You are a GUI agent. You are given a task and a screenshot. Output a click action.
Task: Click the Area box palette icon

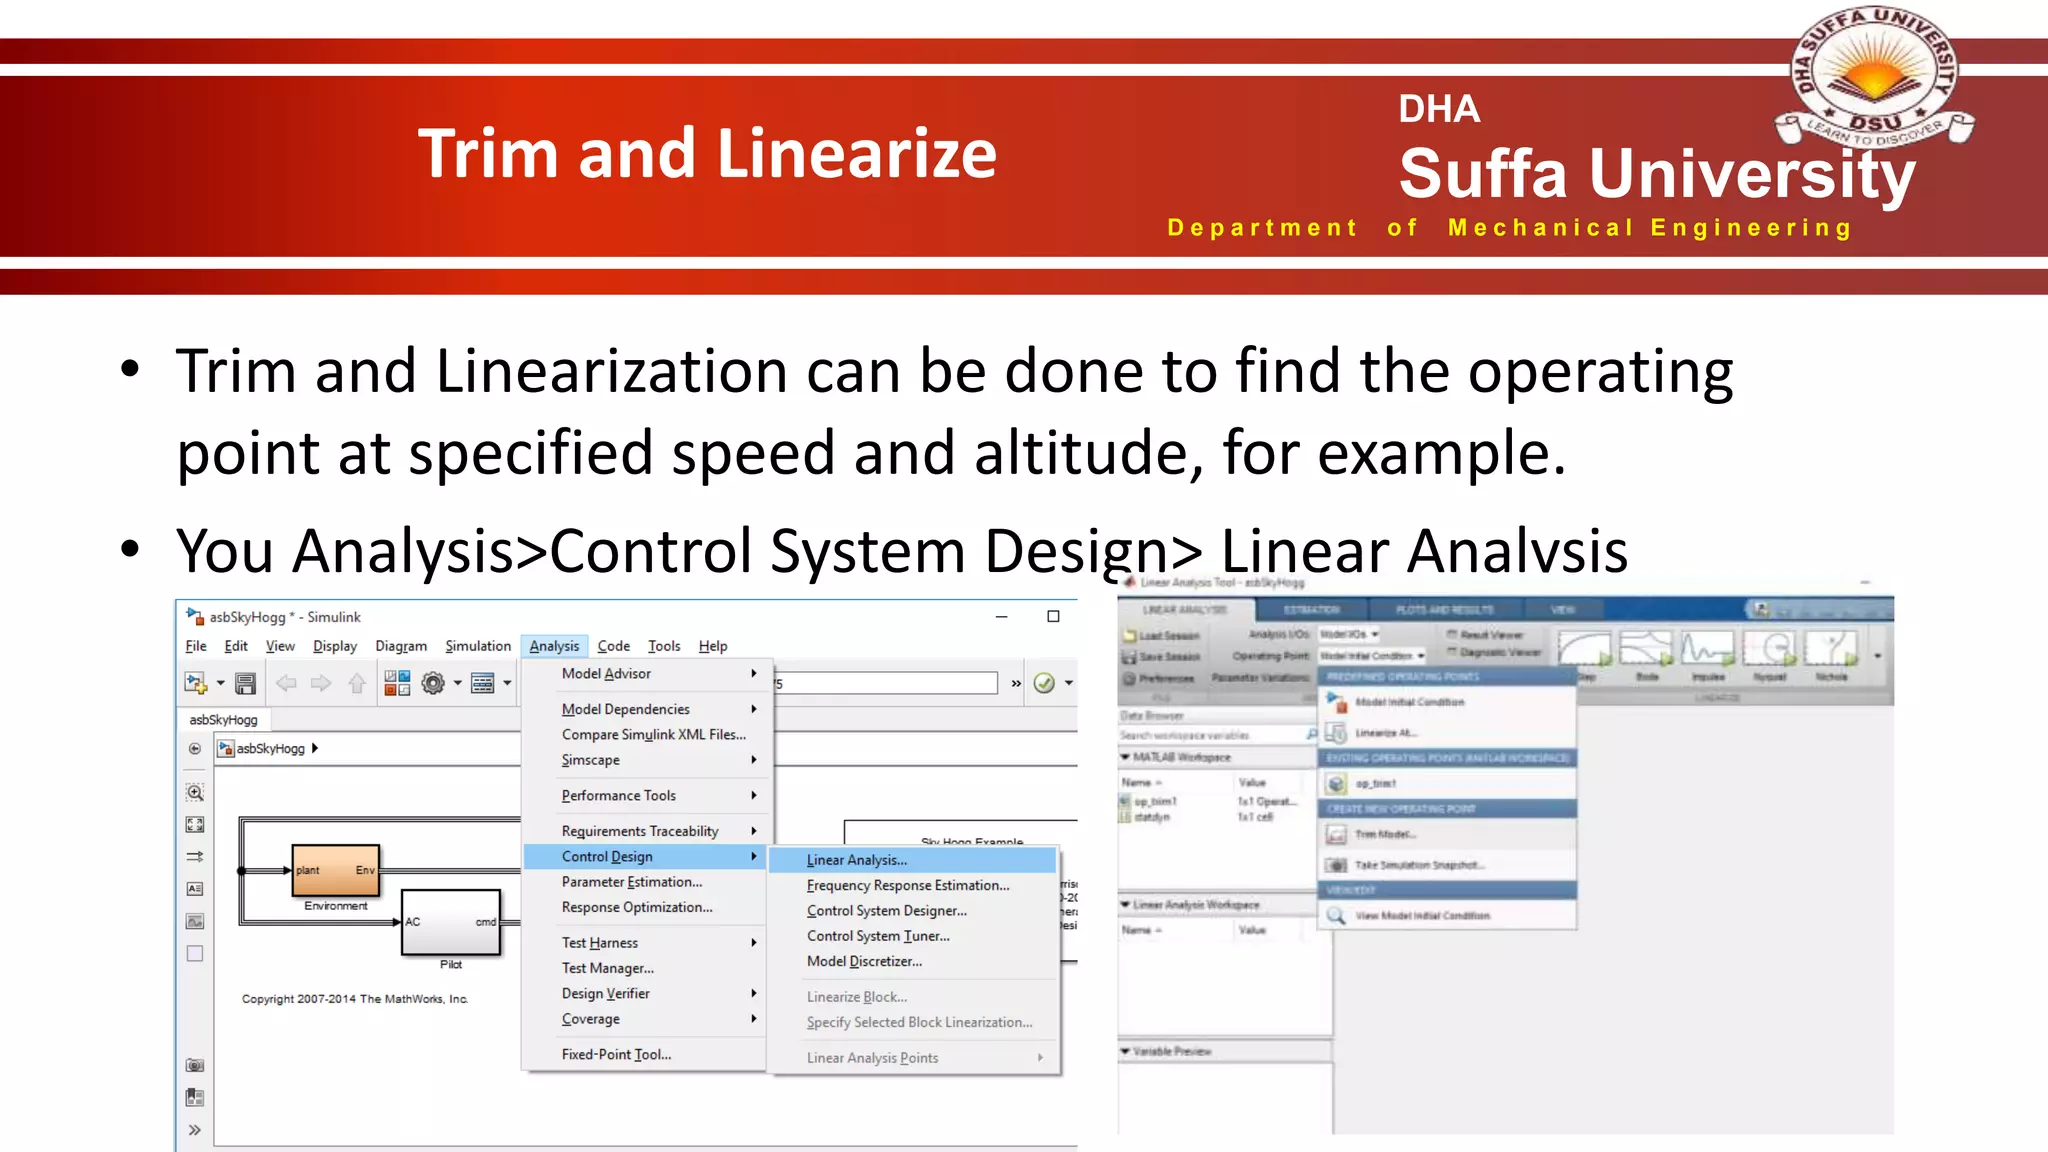tap(195, 954)
